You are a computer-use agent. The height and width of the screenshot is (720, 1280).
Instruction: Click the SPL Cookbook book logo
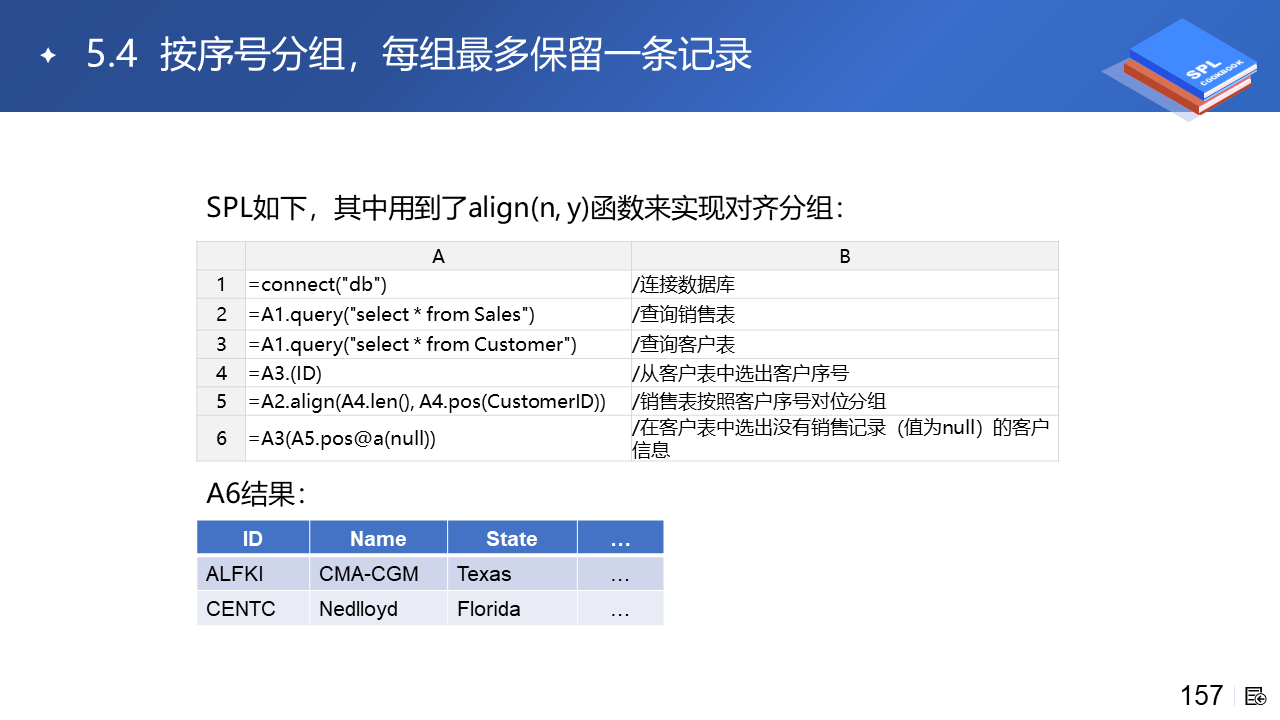[1182, 68]
